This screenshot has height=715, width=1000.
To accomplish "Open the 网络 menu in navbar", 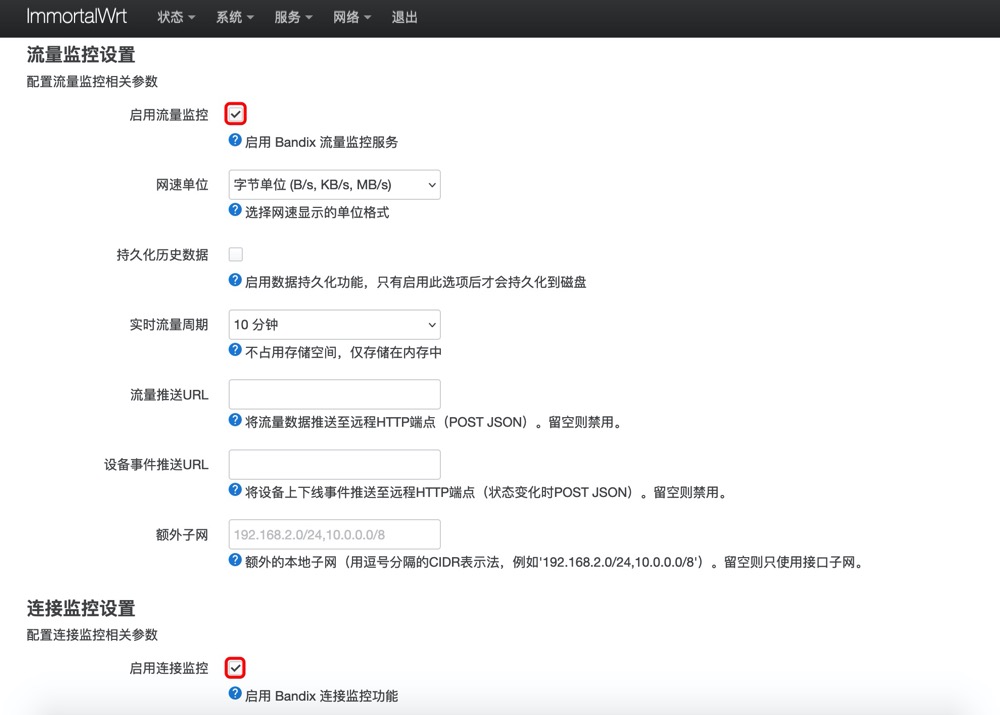I will click(x=352, y=18).
